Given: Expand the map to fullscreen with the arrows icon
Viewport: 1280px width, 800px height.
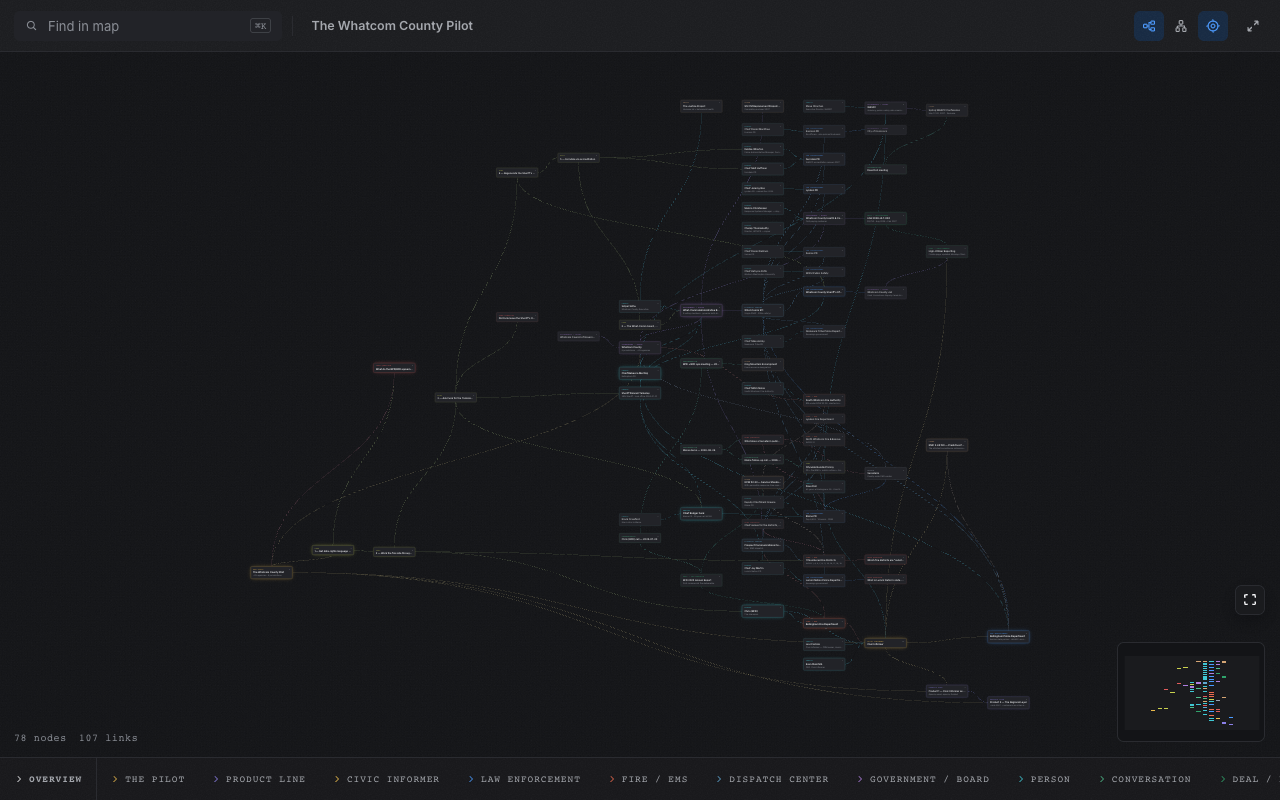Looking at the screenshot, I should pos(1253,26).
